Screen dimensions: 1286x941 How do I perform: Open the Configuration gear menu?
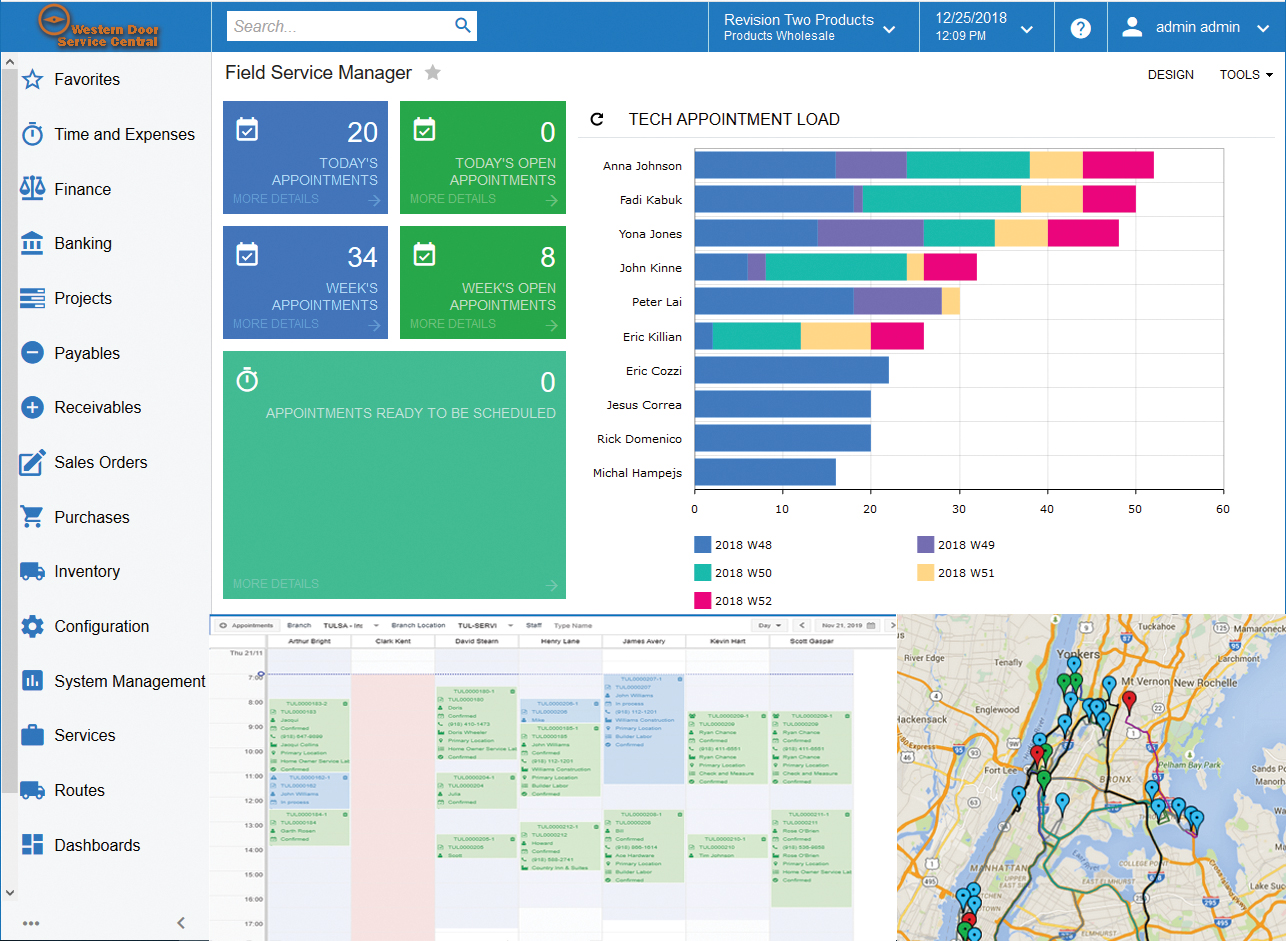point(33,626)
